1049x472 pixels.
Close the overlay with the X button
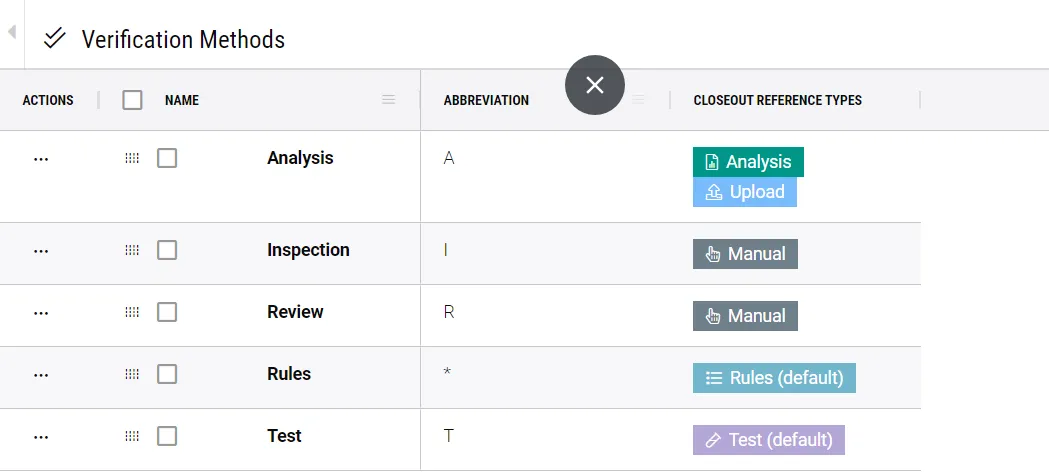click(595, 85)
